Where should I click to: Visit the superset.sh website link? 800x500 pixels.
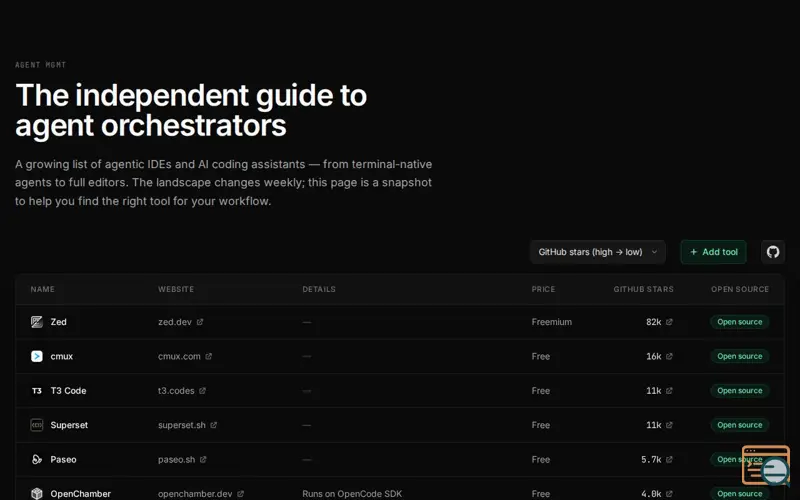(x=182, y=425)
